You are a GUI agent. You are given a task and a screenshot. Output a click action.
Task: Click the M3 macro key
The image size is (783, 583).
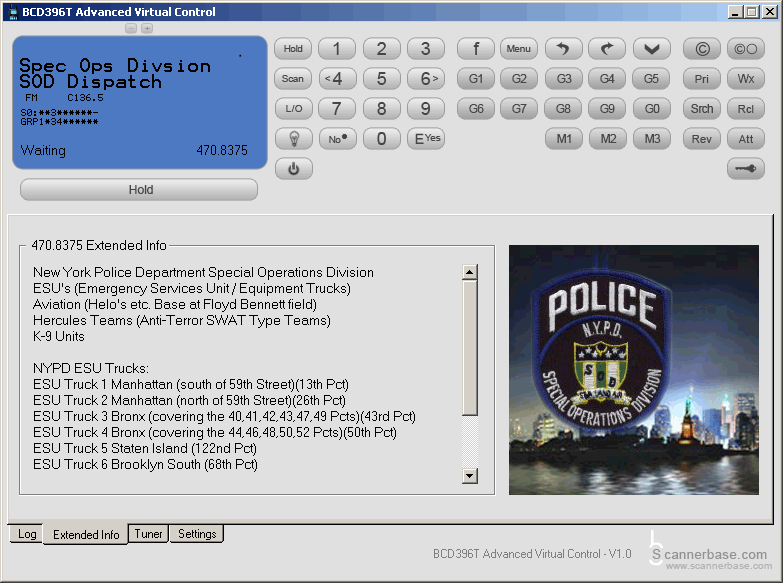pos(652,138)
